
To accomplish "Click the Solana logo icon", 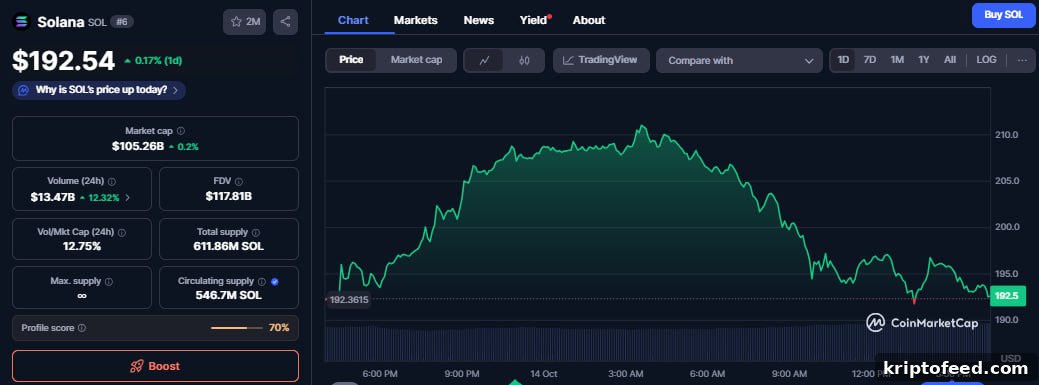I will [x=22, y=22].
